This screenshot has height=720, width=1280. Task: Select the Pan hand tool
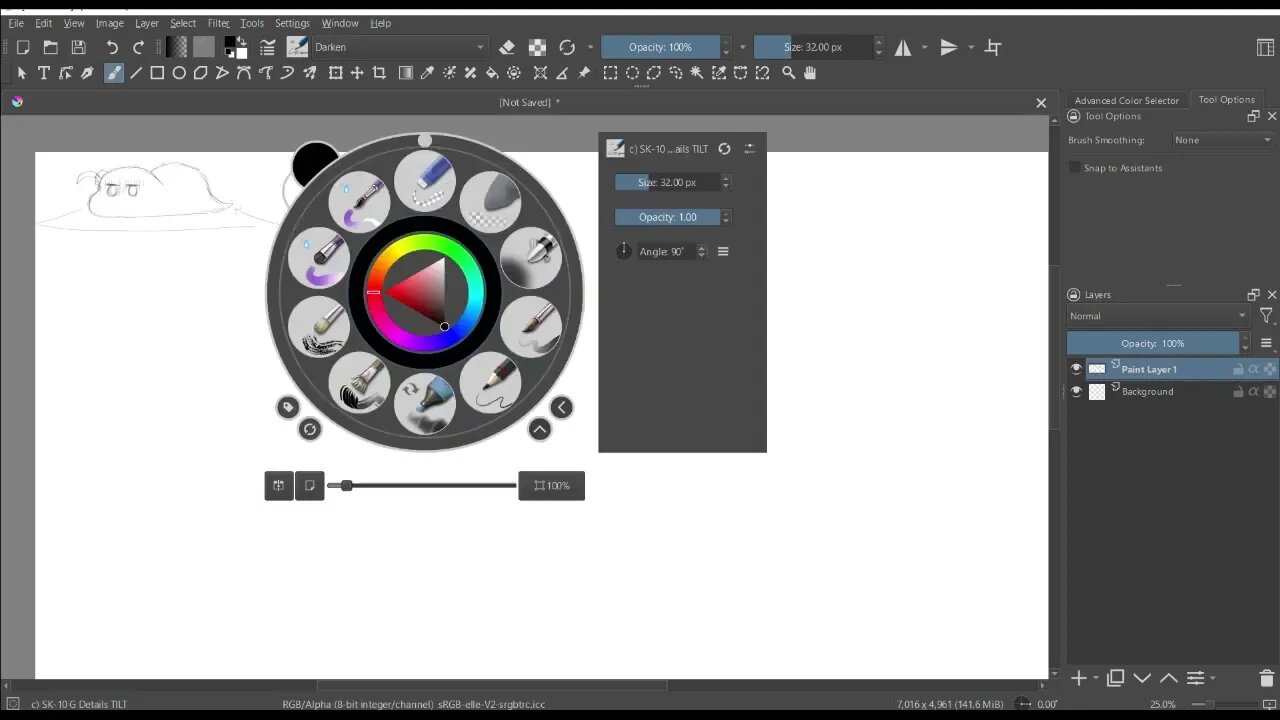pyautogui.click(x=810, y=73)
